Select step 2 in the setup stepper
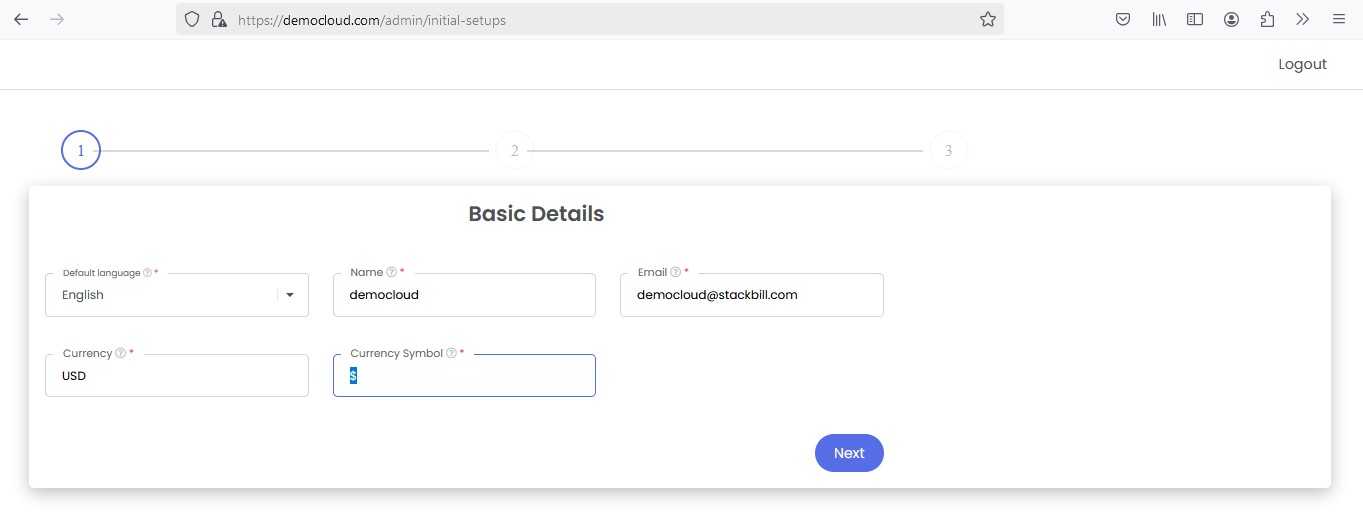 pos(515,151)
